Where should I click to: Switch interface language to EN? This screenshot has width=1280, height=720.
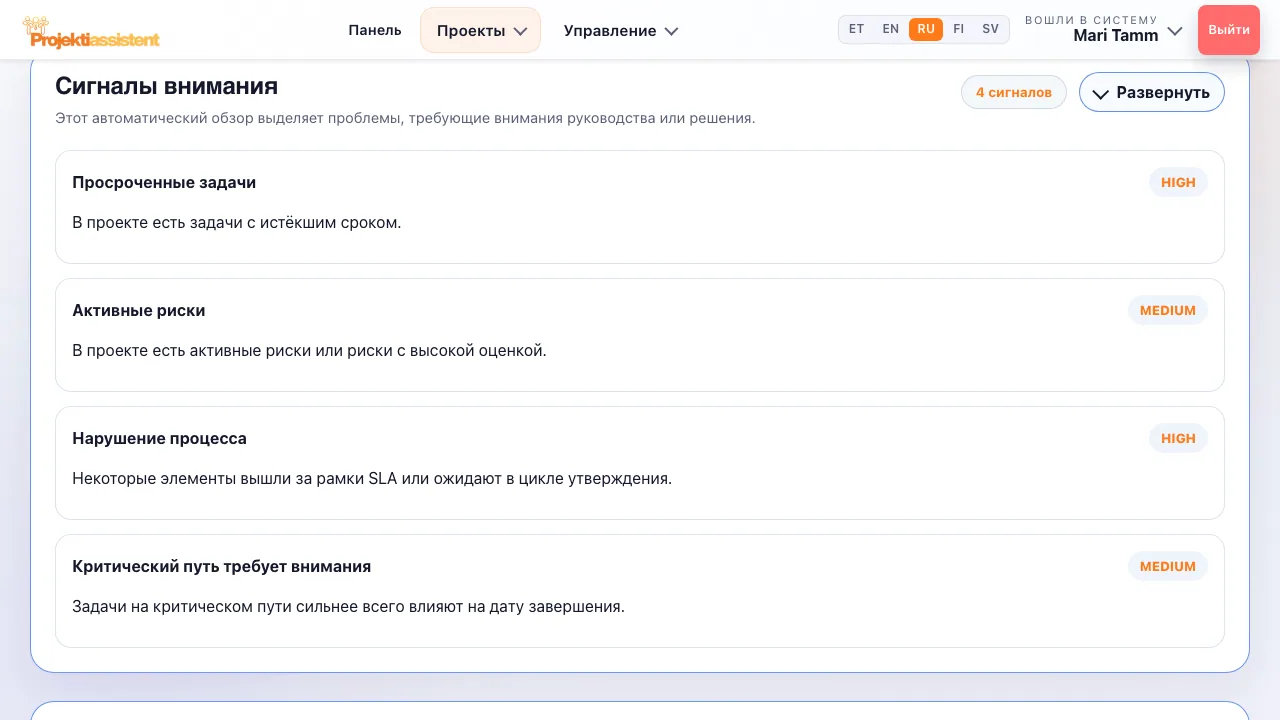891,29
